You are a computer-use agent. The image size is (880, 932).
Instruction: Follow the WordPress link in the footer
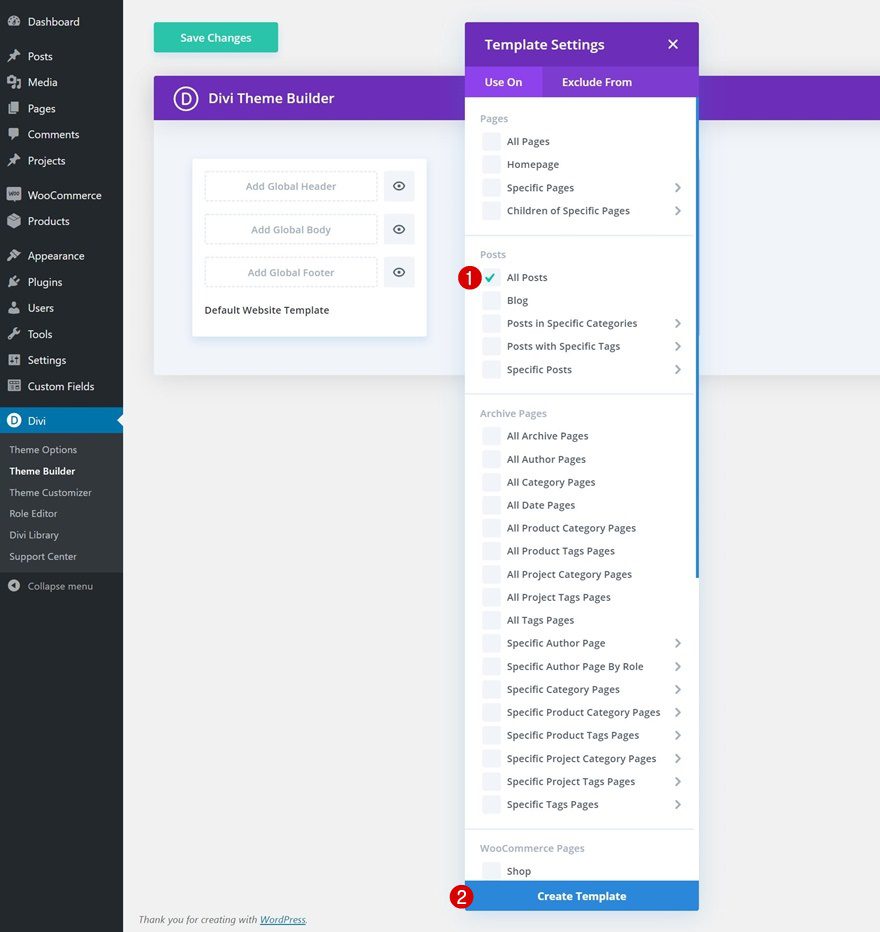(283, 919)
